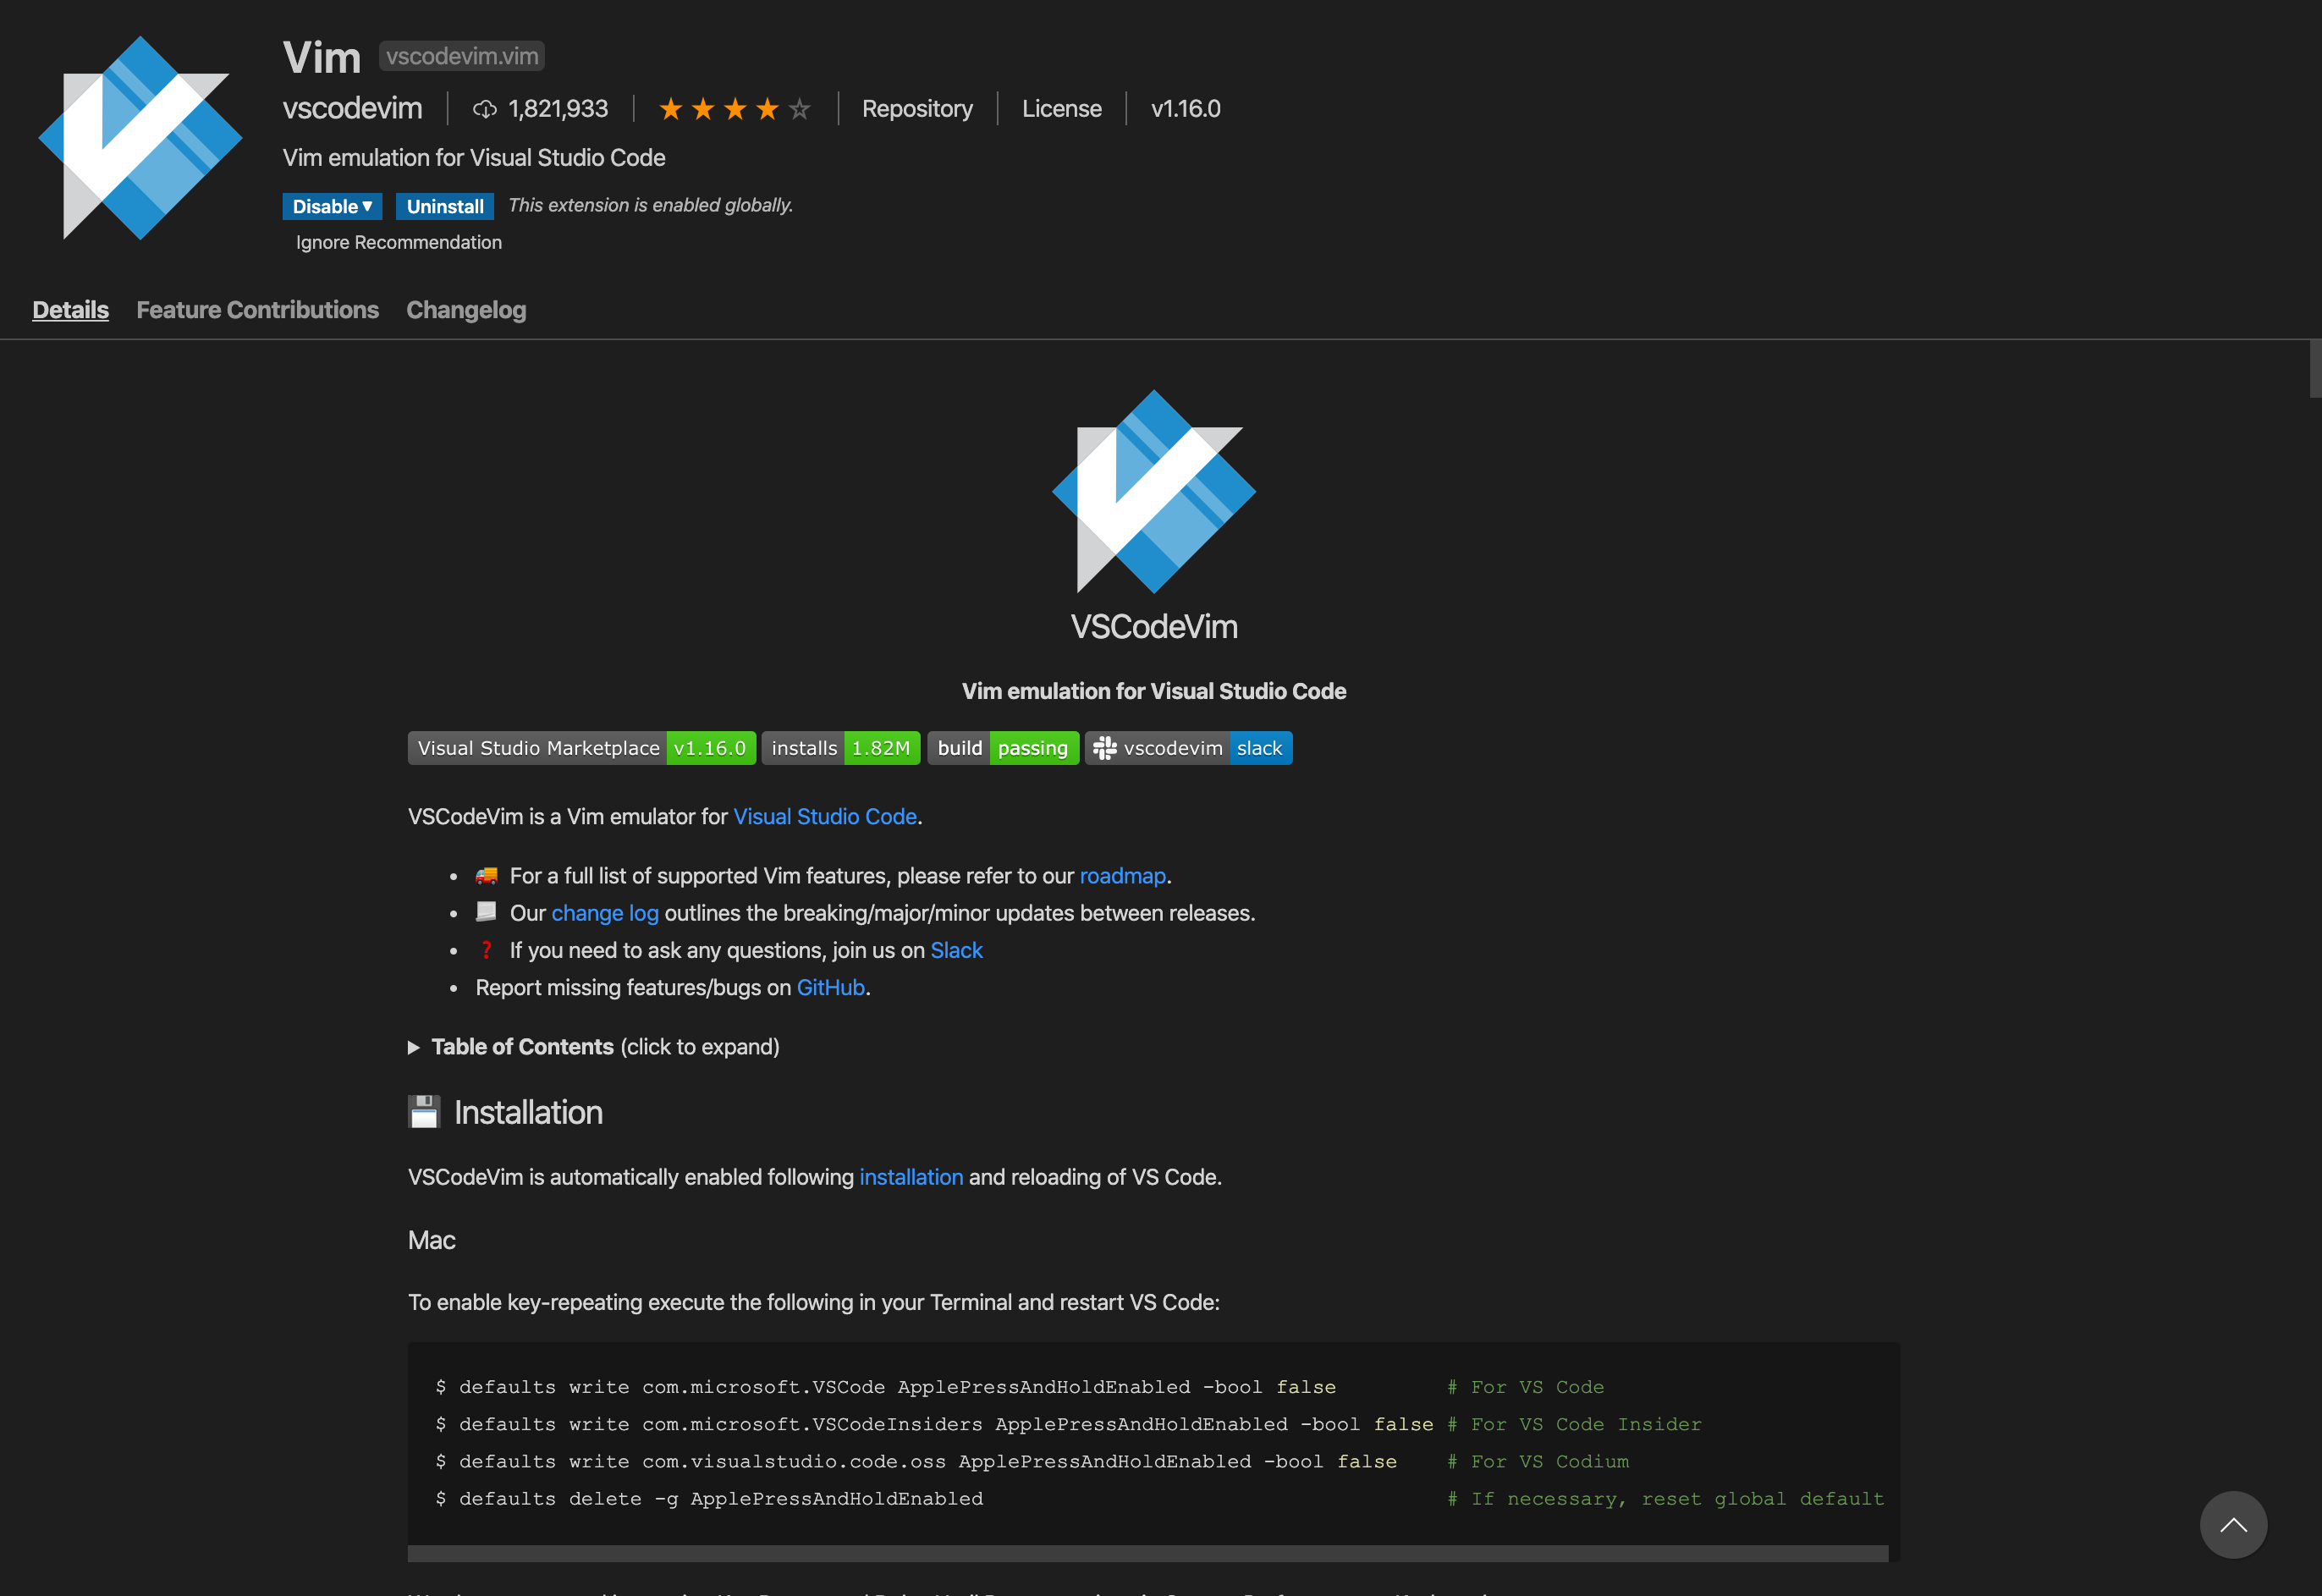2322x1596 pixels.
Task: Click the vscodevim.vim identifier label
Action: (462, 56)
